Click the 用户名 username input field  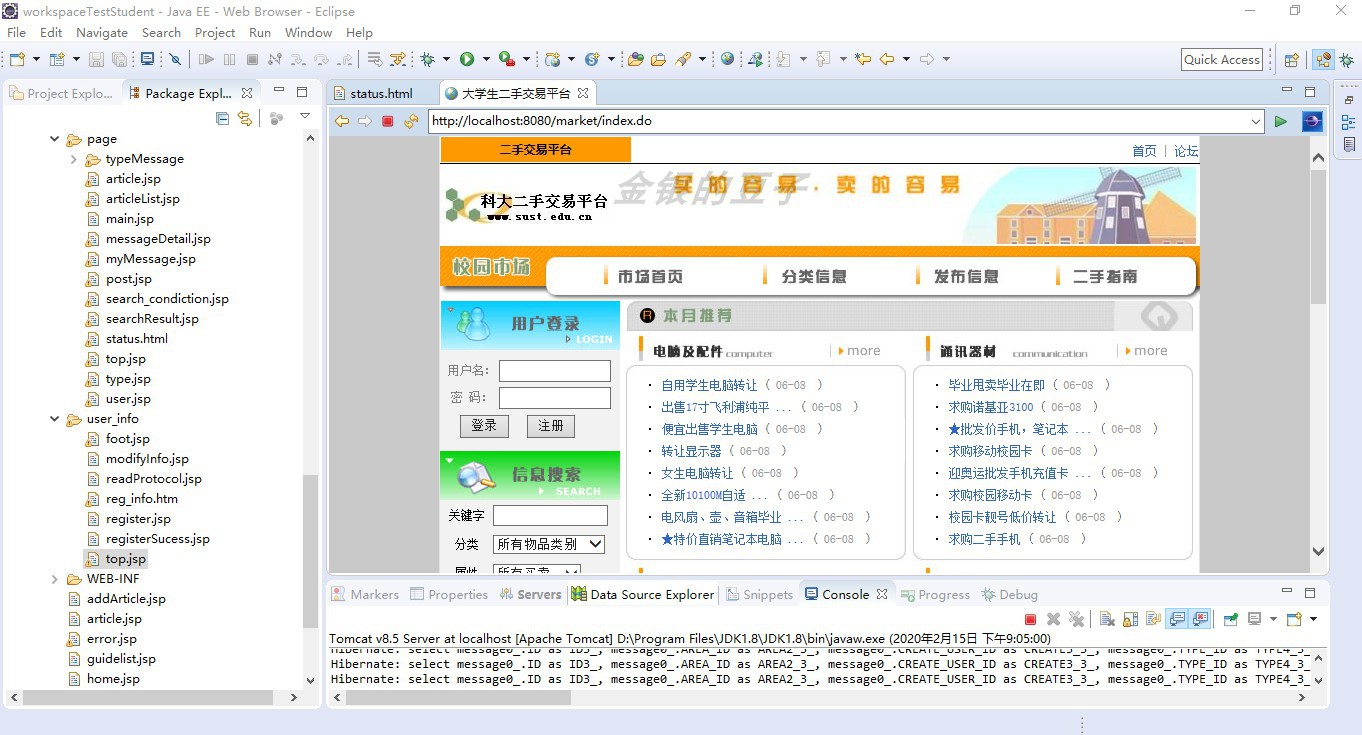pyautogui.click(x=554, y=371)
